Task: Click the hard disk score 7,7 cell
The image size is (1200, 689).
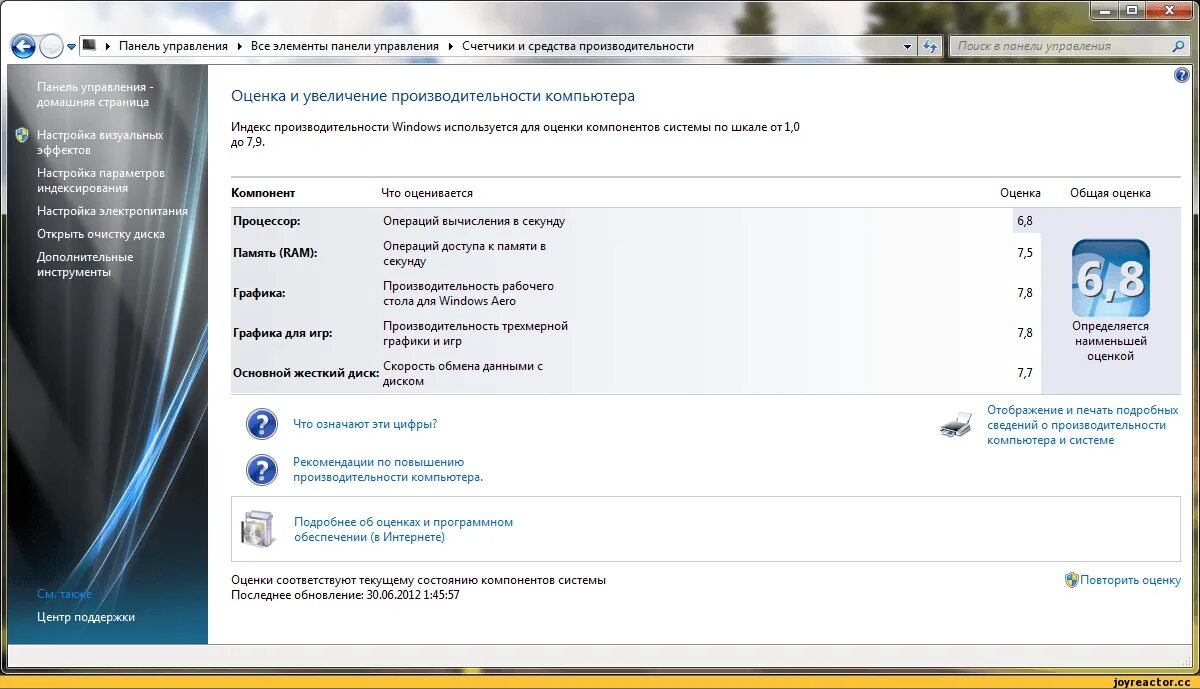Action: (x=1024, y=373)
